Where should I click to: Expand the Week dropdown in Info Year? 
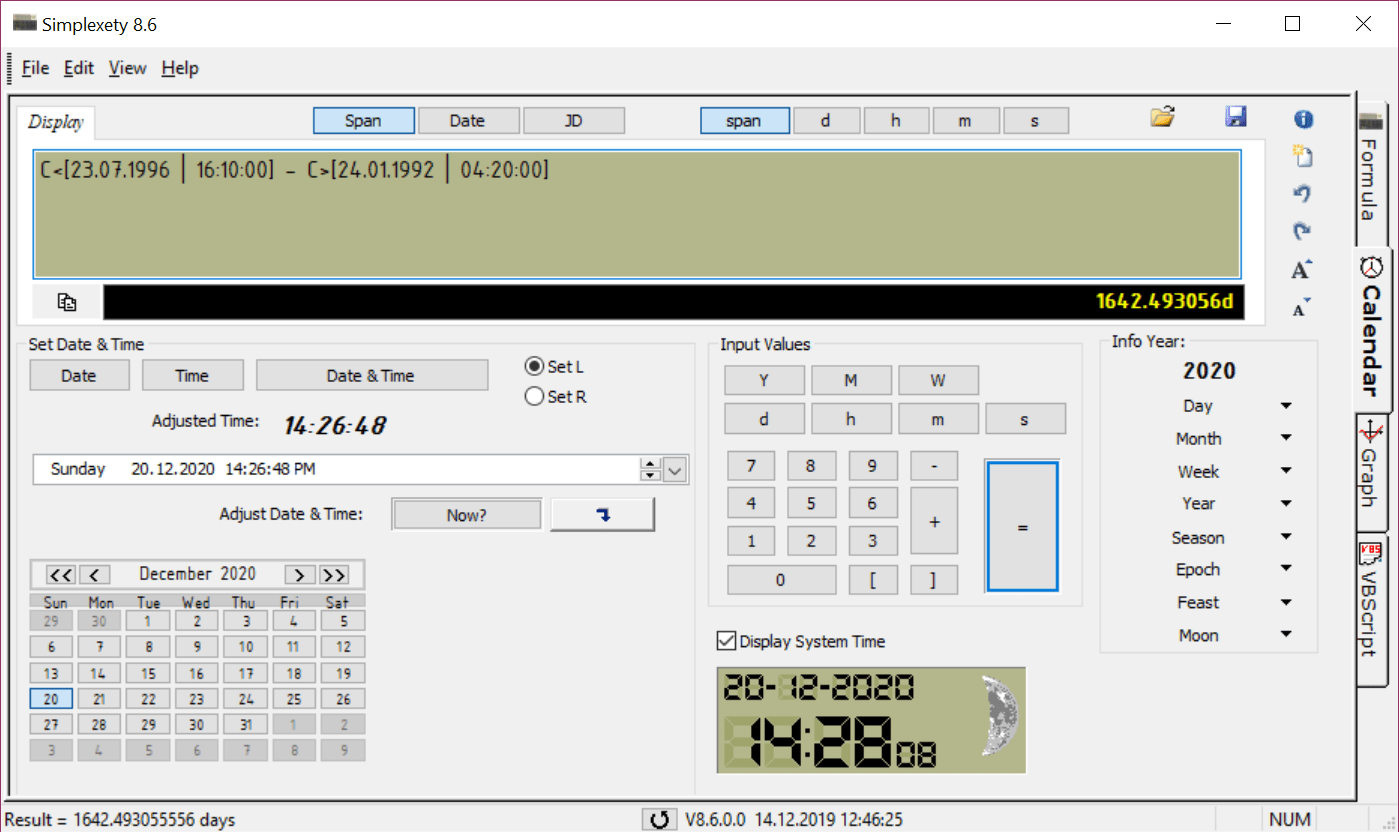tap(1286, 471)
